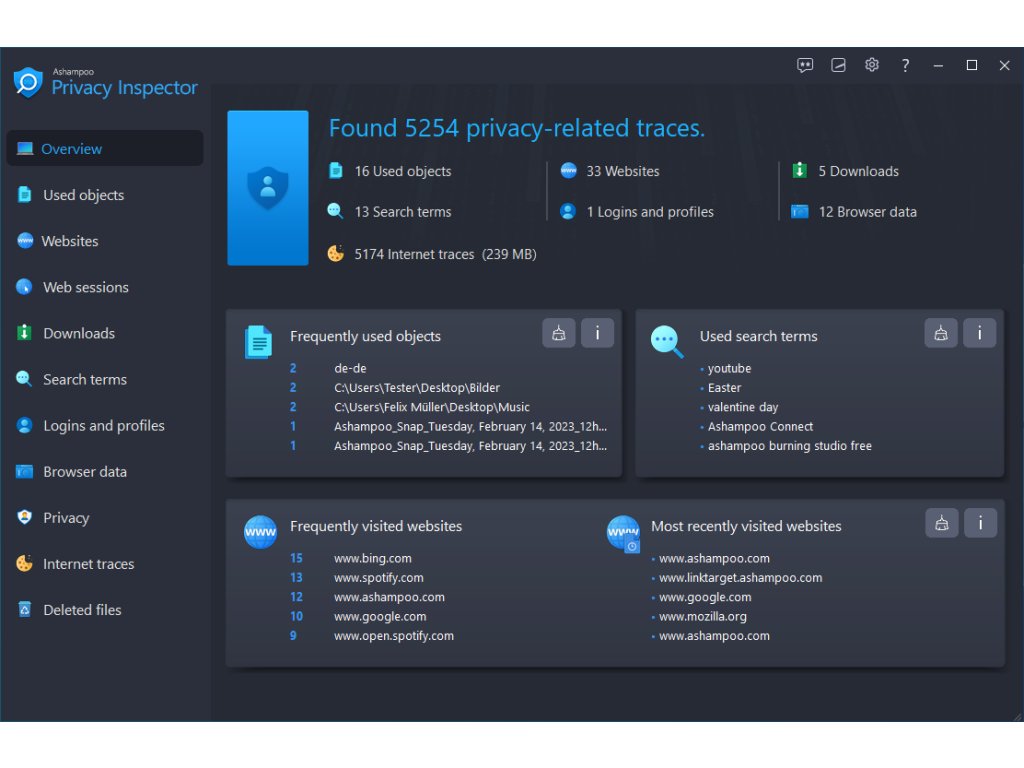
Task: Clean the Frequently used objects list
Action: point(559,333)
